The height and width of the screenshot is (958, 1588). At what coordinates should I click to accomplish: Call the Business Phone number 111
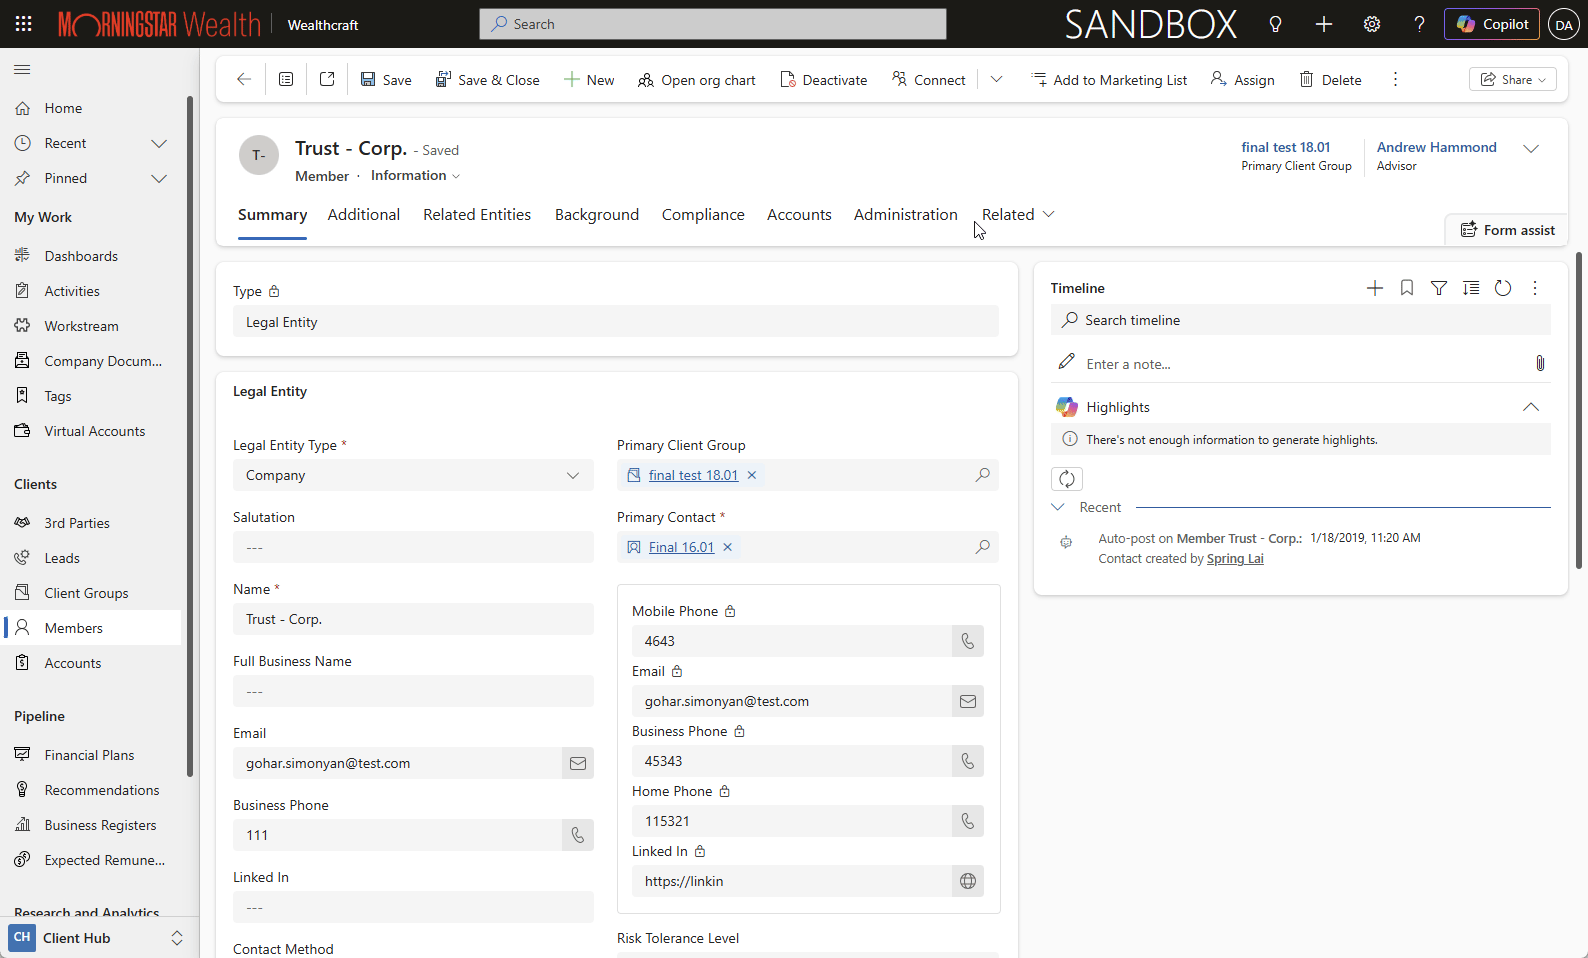tap(578, 835)
